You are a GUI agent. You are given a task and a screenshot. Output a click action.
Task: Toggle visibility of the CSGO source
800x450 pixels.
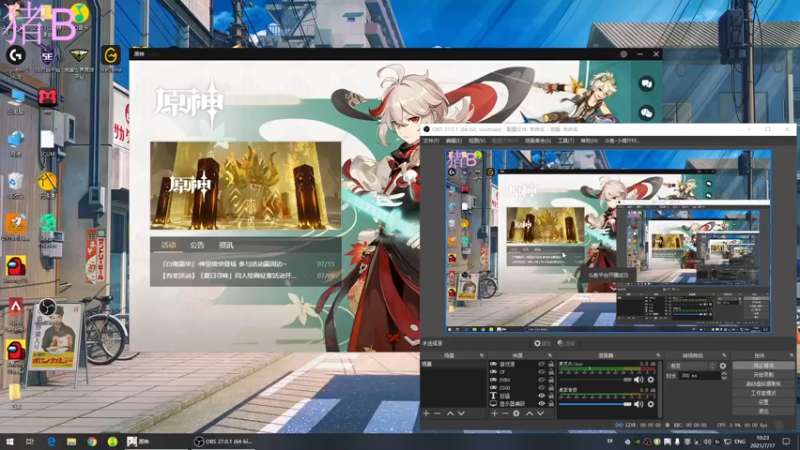[x=541, y=388]
